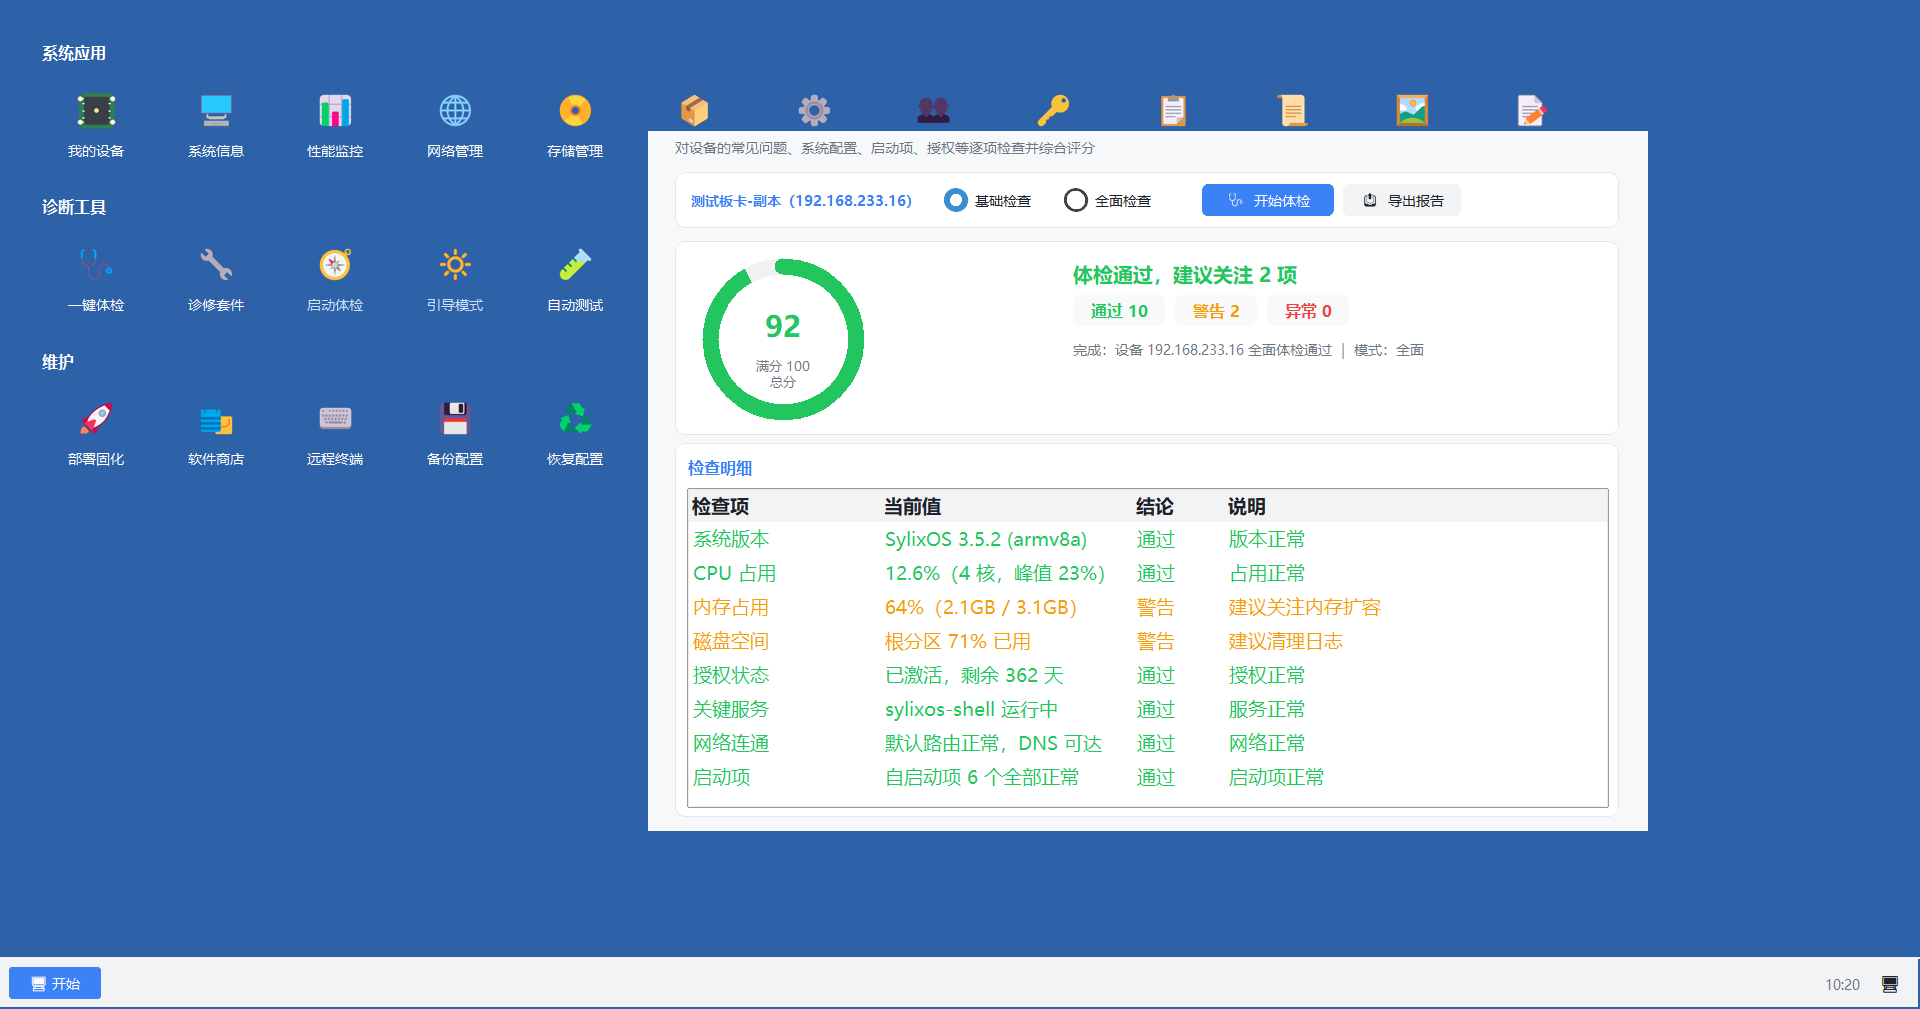Click value 自启动项 6 个全部正常
Viewport: 1920px width, 1009px height.
point(982,778)
